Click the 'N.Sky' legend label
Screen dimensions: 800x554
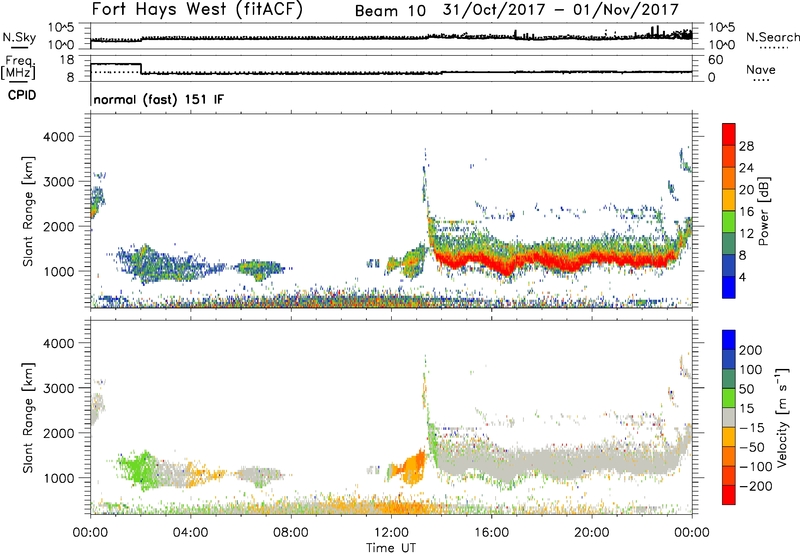pos(19,38)
